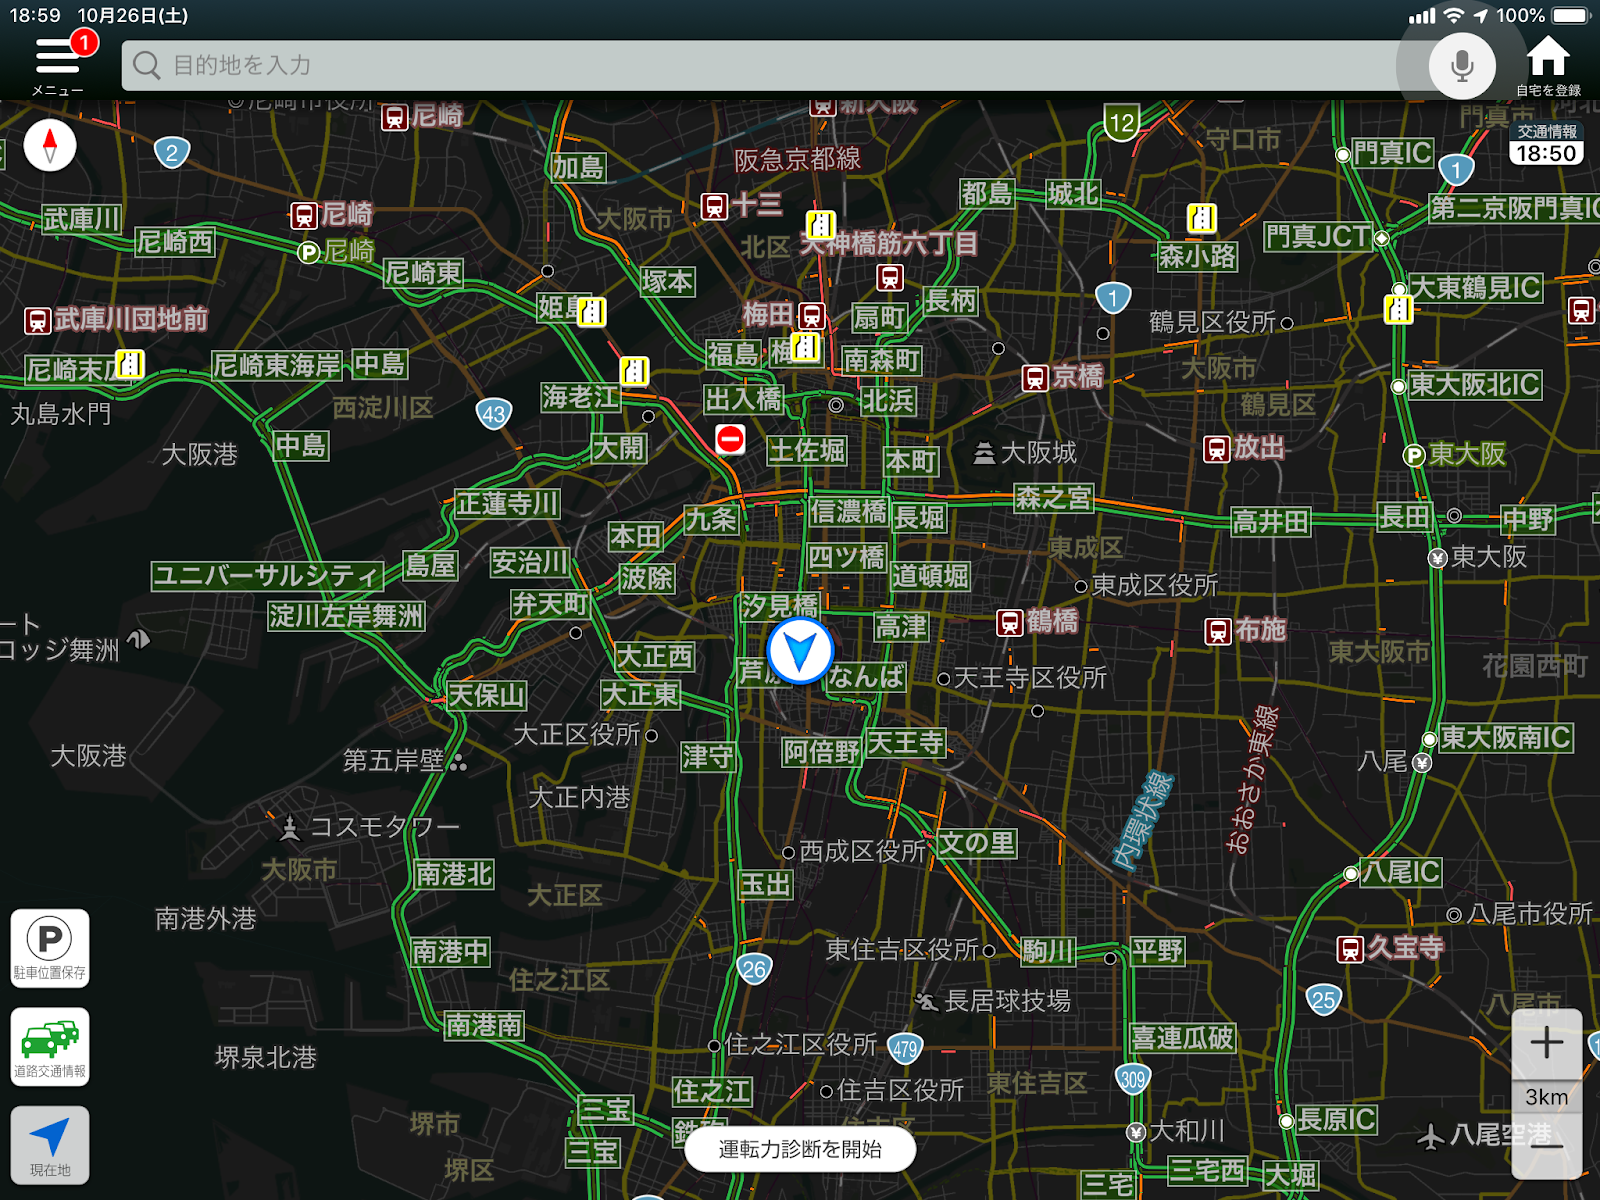Tap the 住之江 exit label

pyautogui.click(x=712, y=1091)
